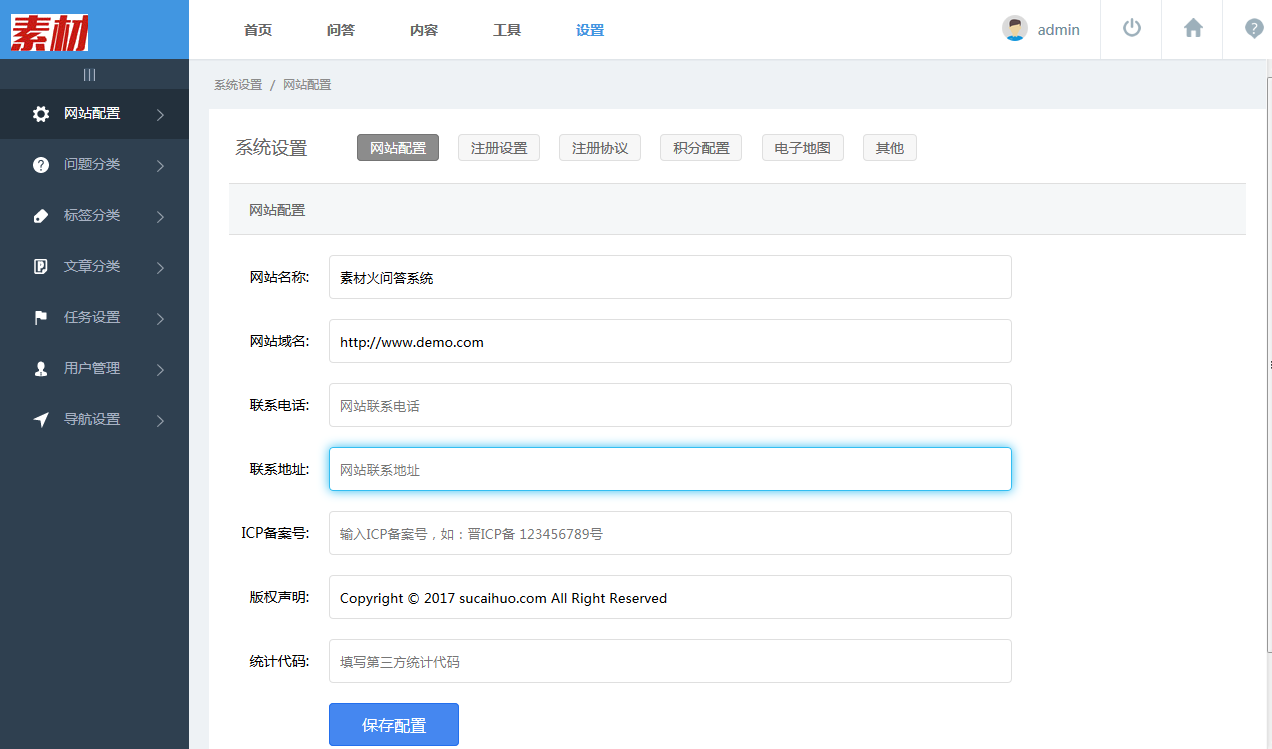Switch to the 其他 tab

coord(890,148)
